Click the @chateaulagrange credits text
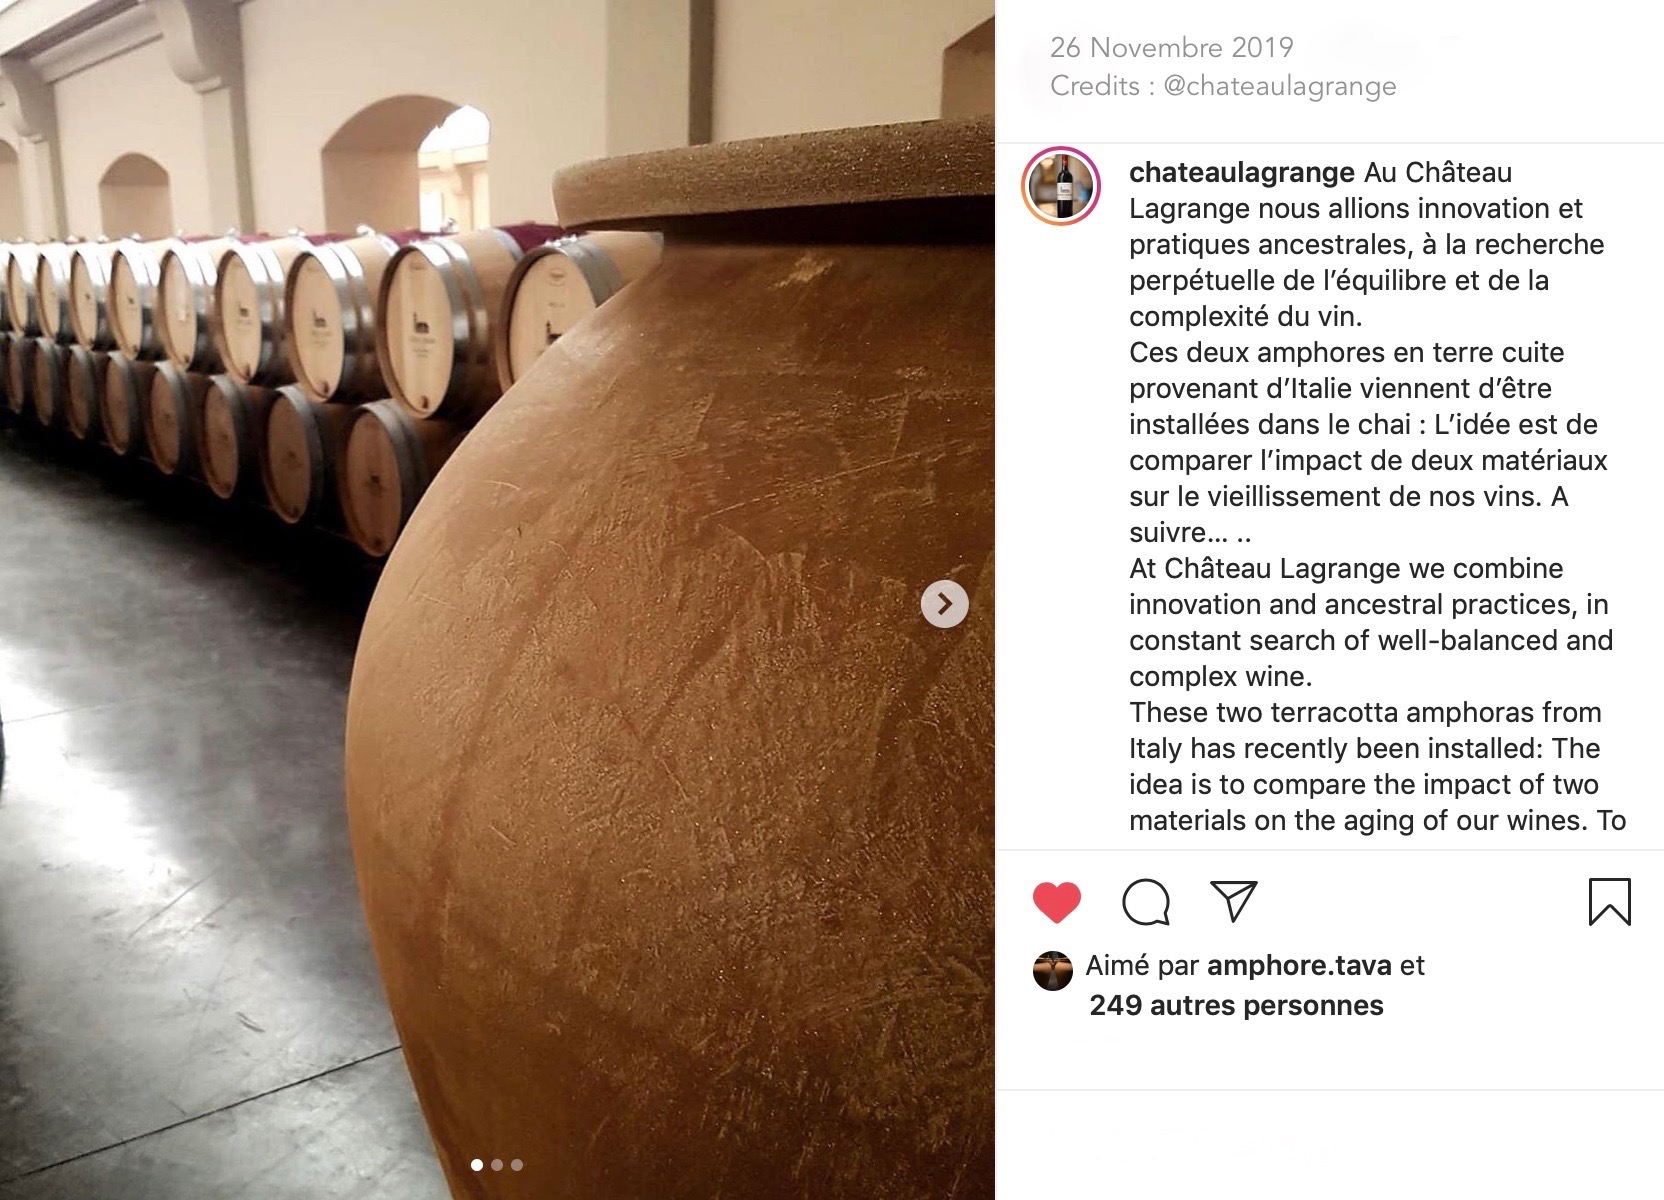1664x1200 pixels. (x=1280, y=86)
